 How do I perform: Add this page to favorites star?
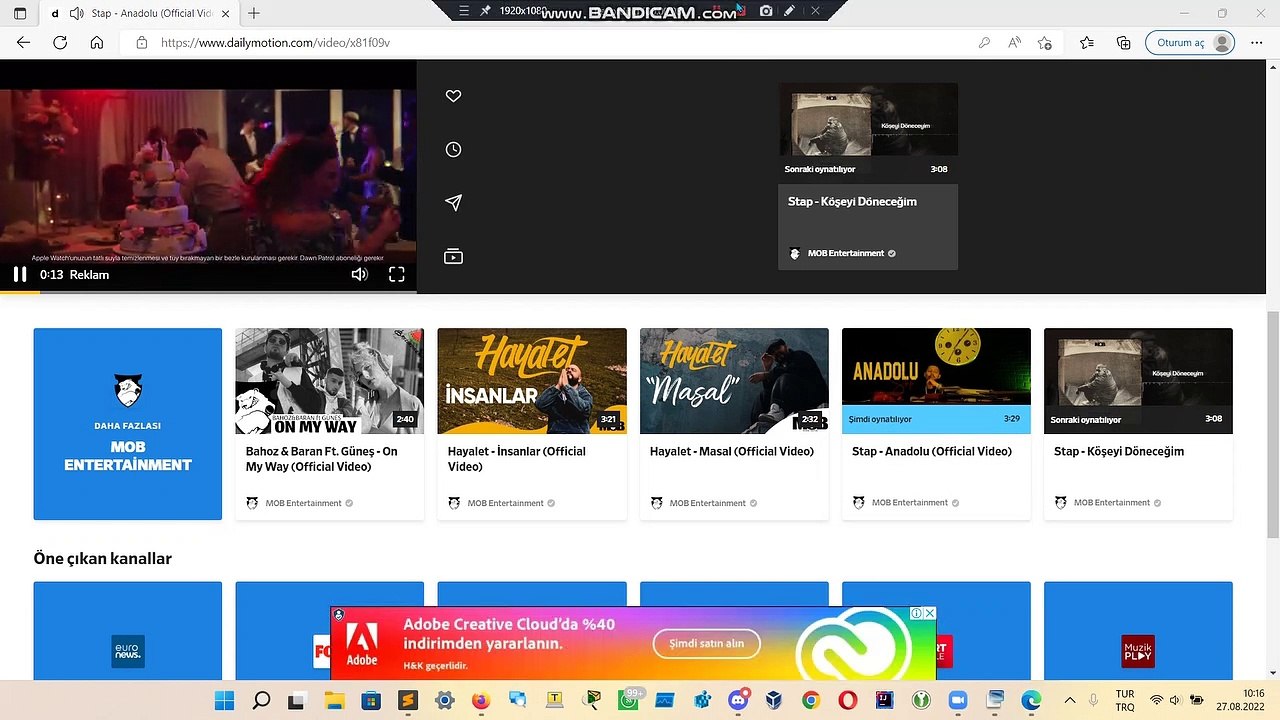1045,43
